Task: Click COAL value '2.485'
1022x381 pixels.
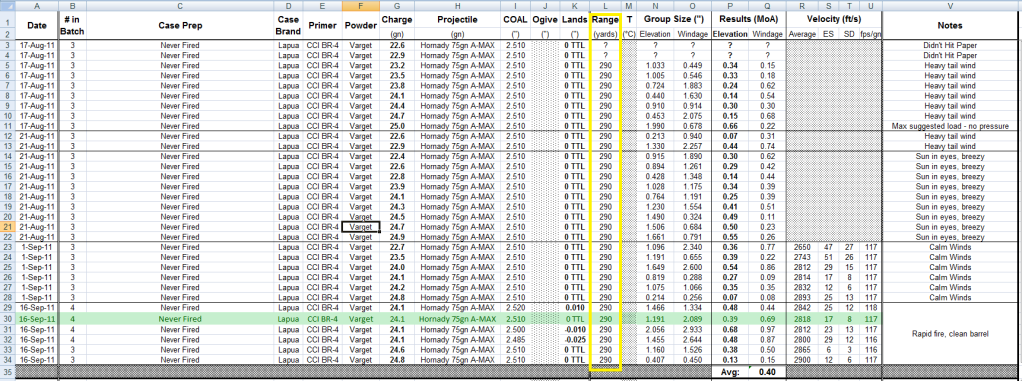Action: click(x=515, y=339)
